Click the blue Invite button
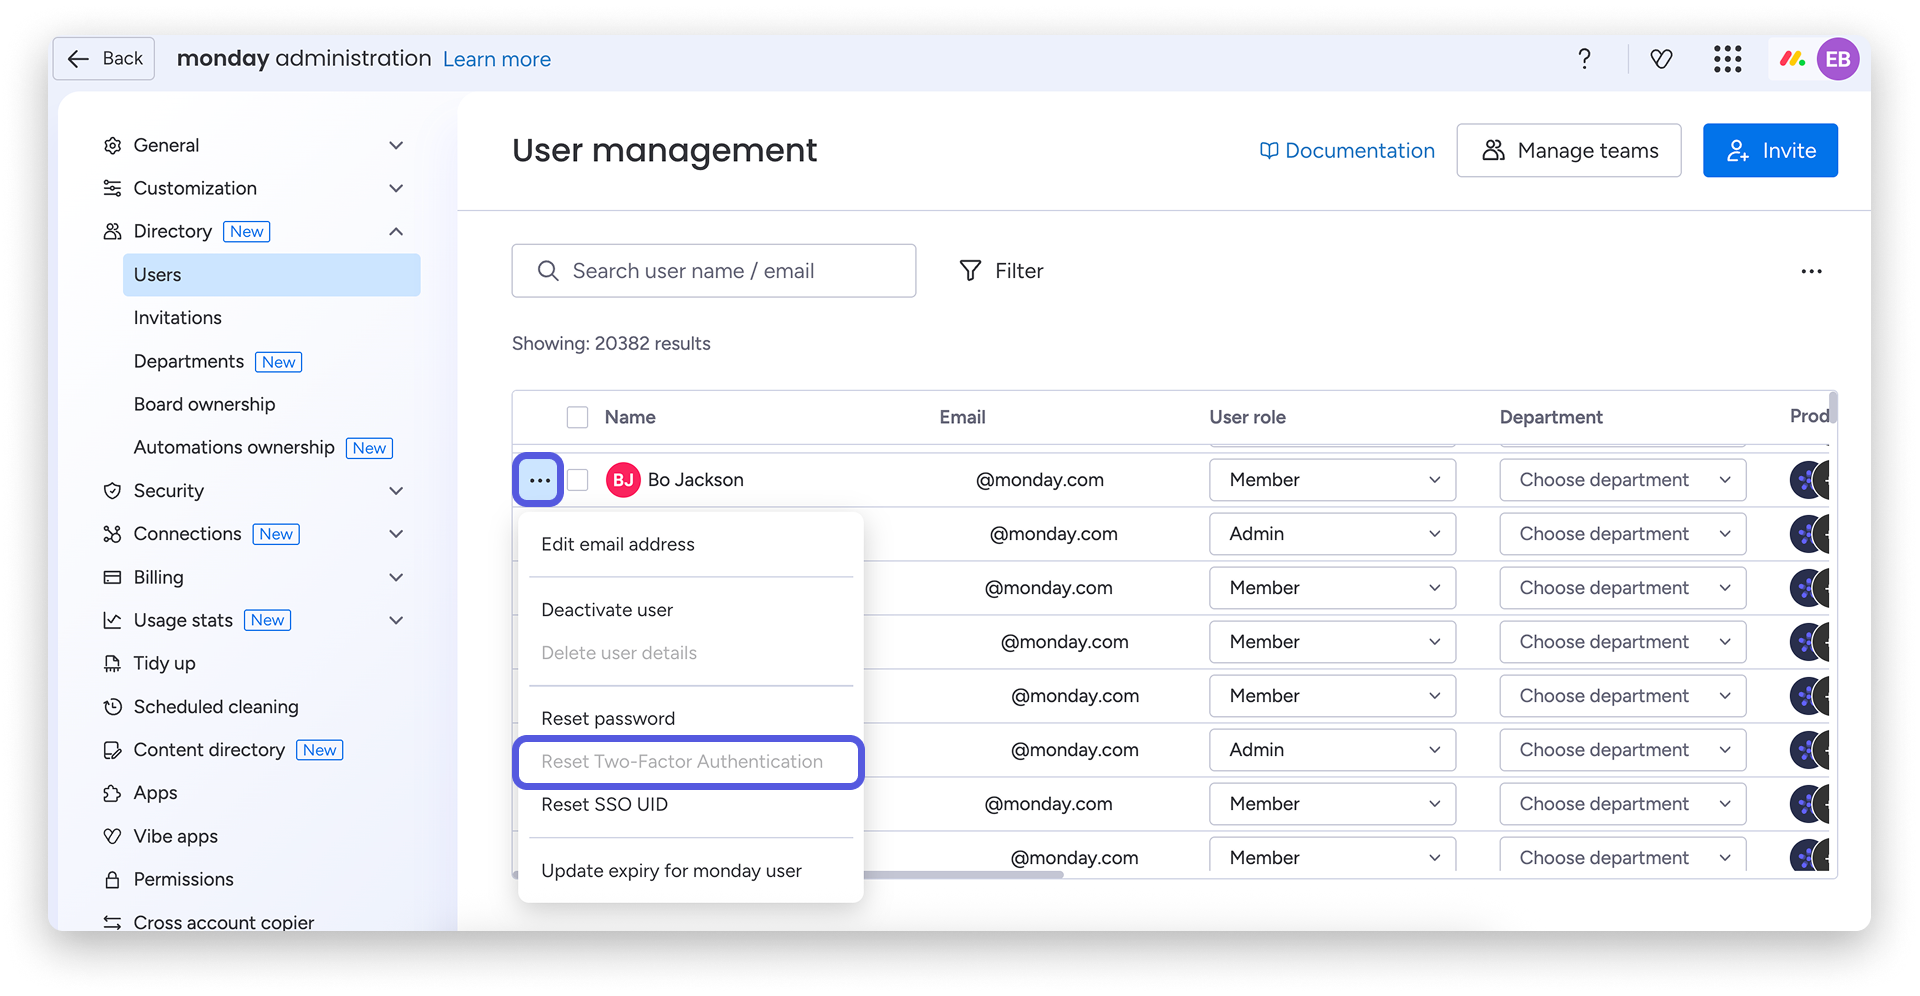Image resolution: width=1920 pixels, height=996 pixels. [x=1769, y=151]
